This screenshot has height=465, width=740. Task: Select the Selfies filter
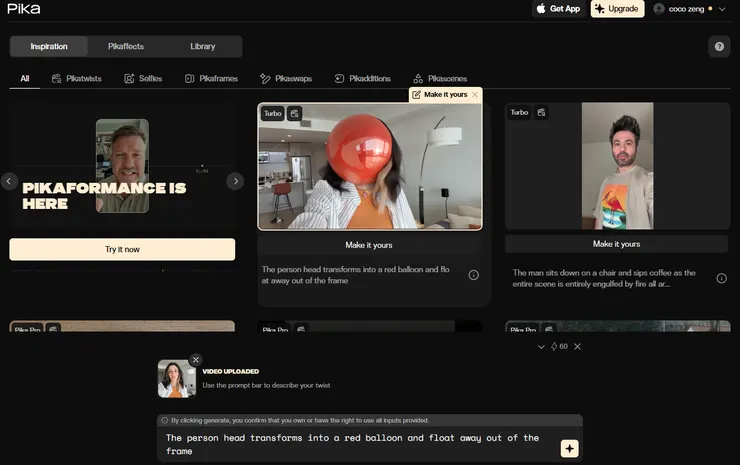[x=143, y=78]
